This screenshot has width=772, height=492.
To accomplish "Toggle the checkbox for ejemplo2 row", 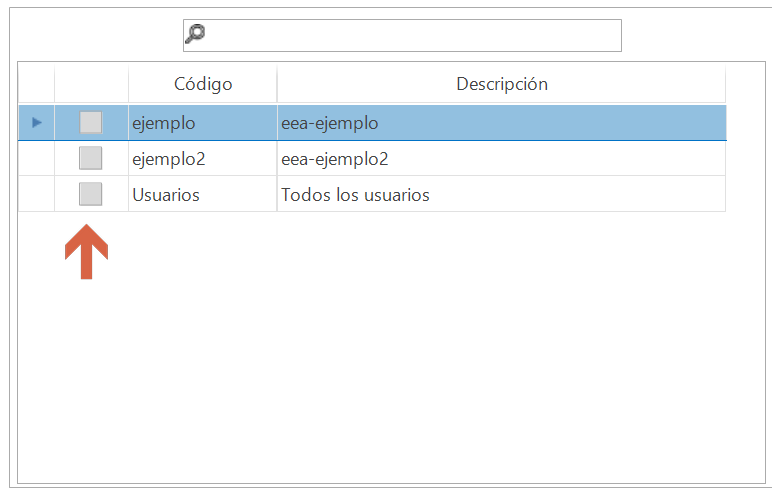I will (x=91, y=158).
